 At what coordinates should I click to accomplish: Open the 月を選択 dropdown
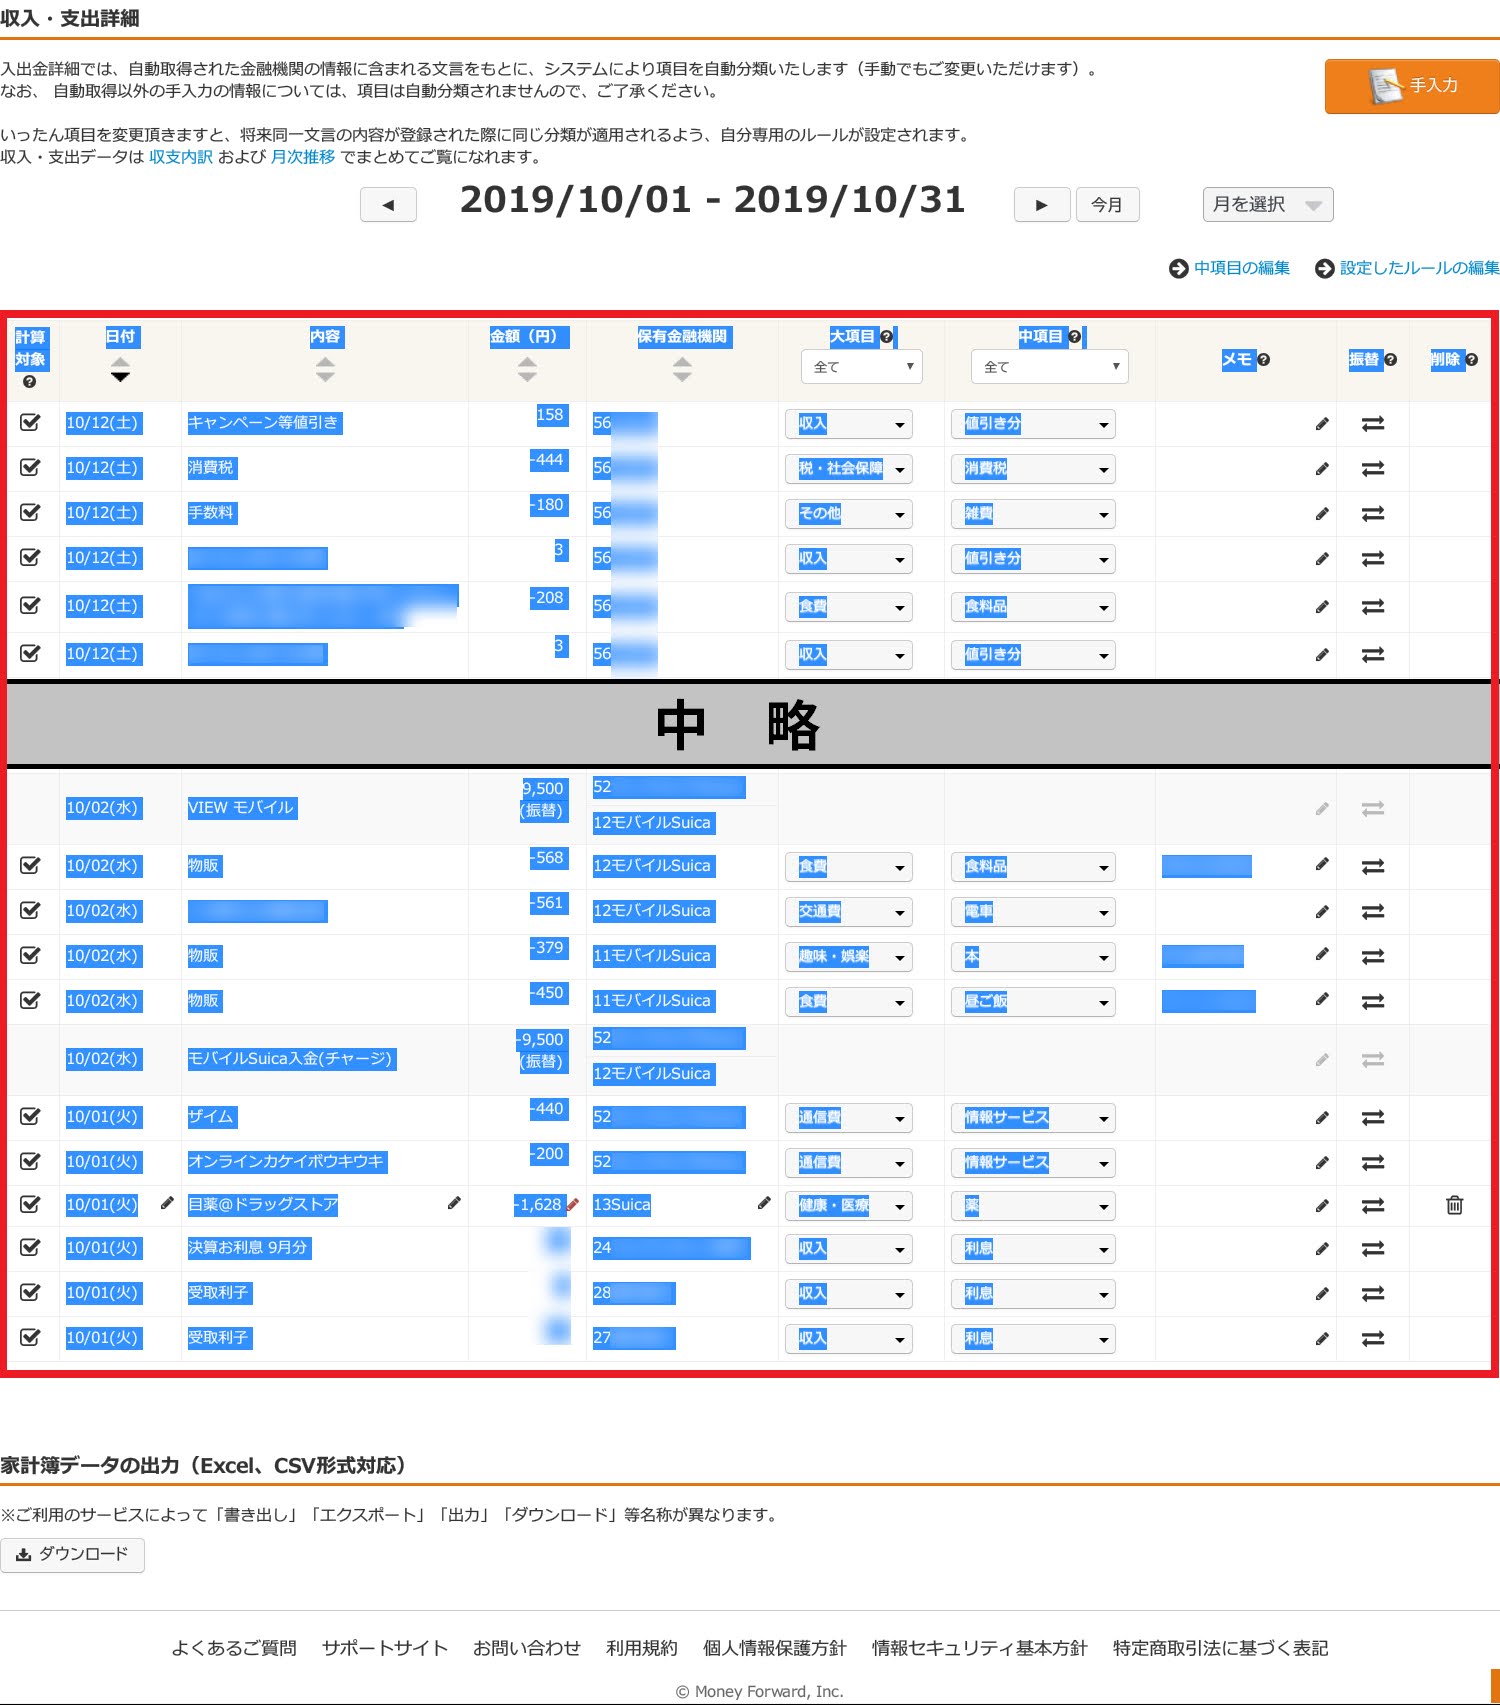pyautogui.click(x=1267, y=205)
